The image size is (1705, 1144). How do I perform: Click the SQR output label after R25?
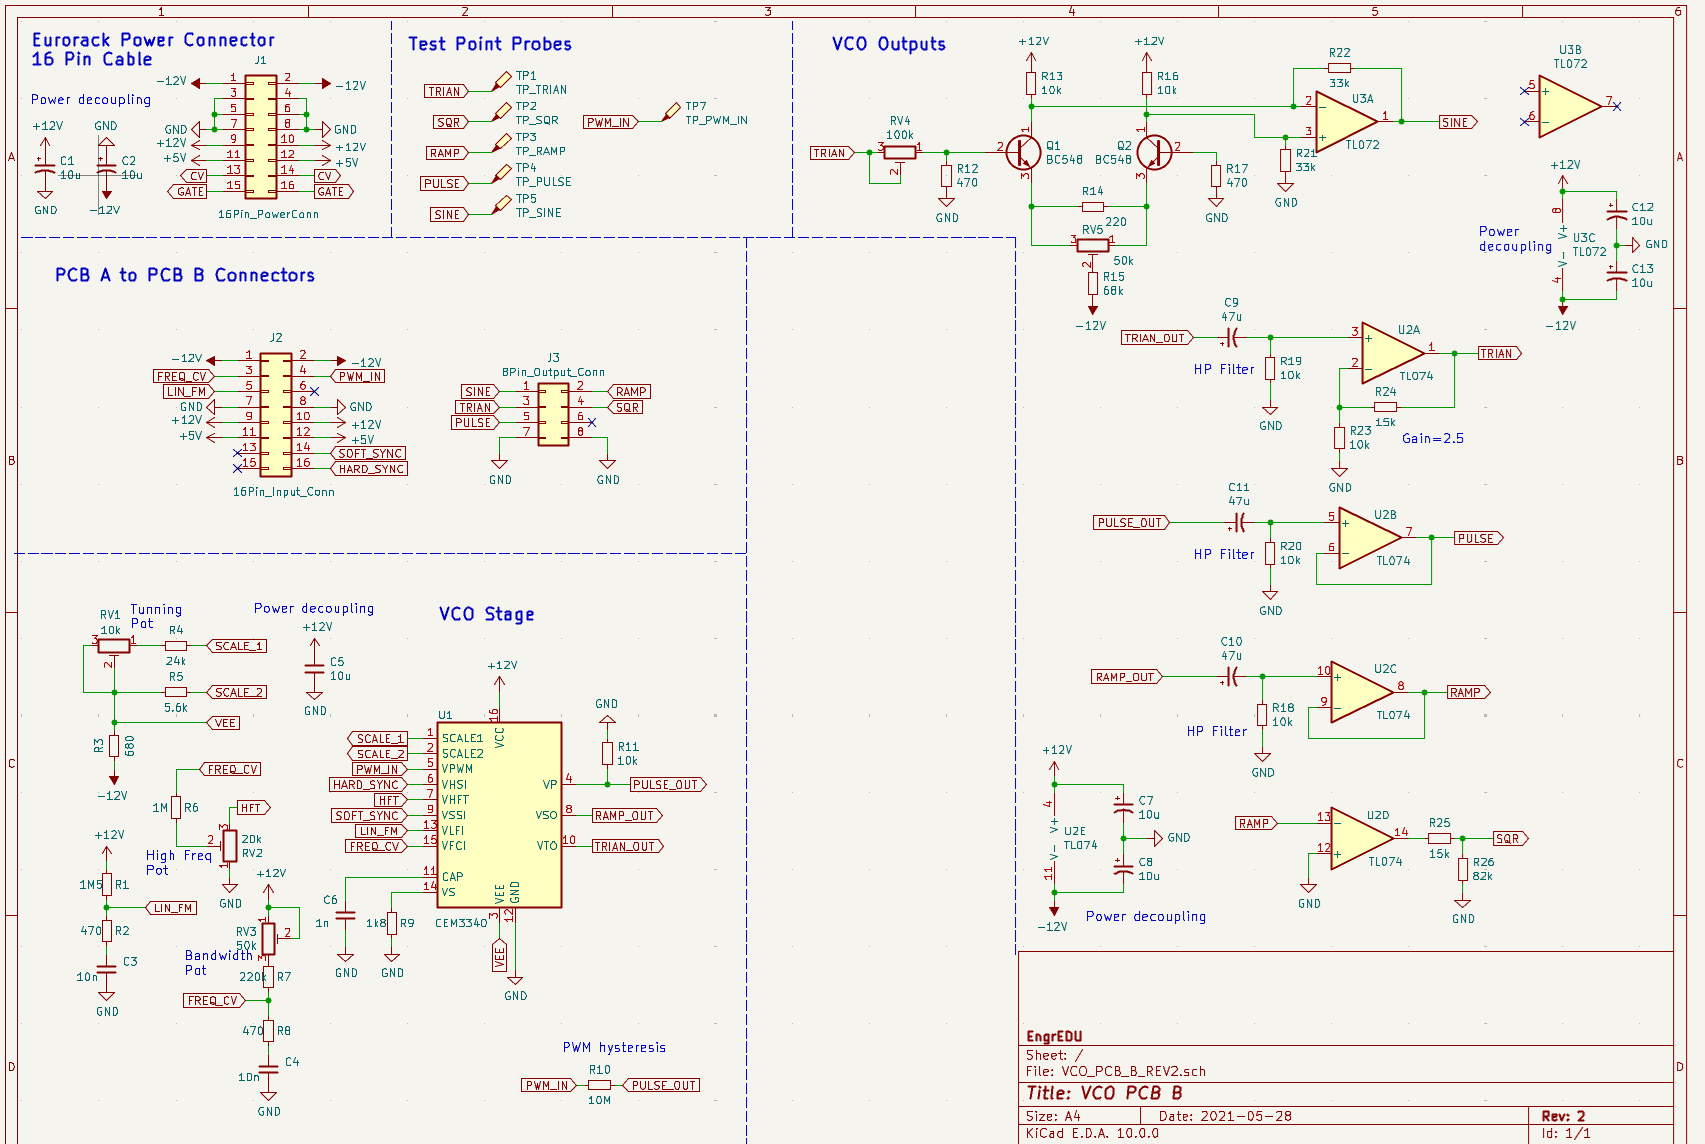click(1511, 839)
